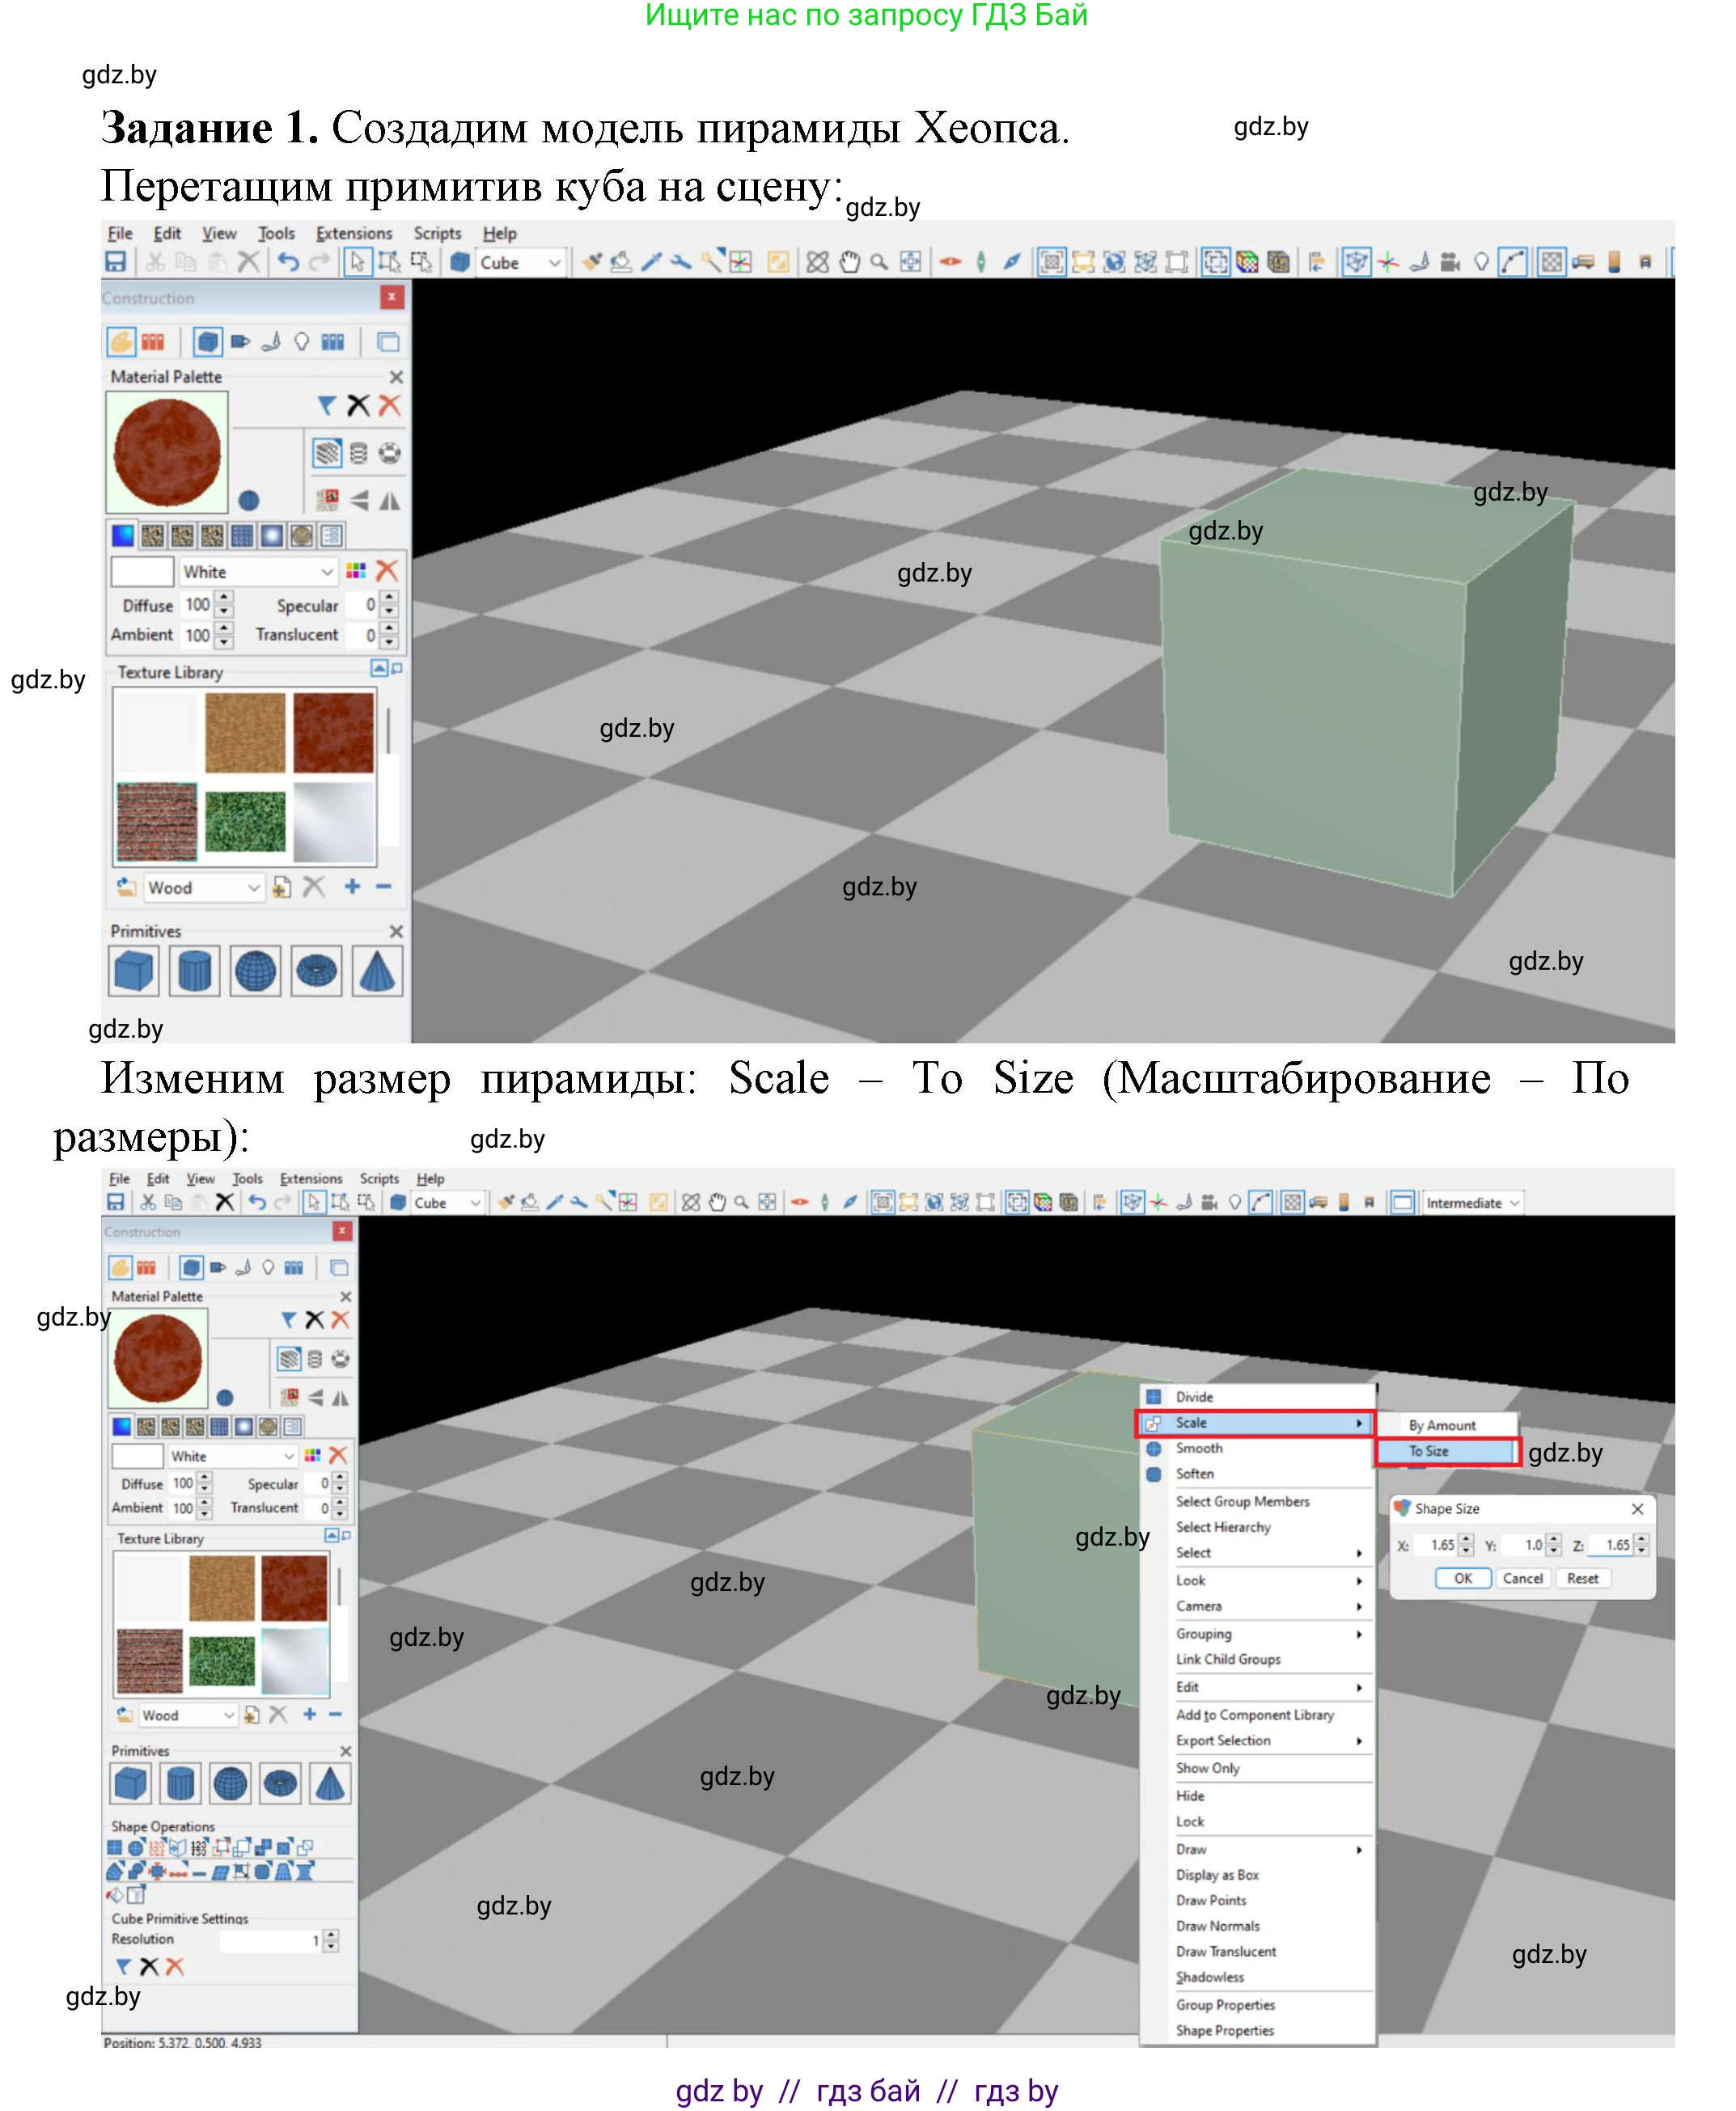Select the cone primitive in first Primitives panel
The image size is (1736, 2111).
pos(377,971)
